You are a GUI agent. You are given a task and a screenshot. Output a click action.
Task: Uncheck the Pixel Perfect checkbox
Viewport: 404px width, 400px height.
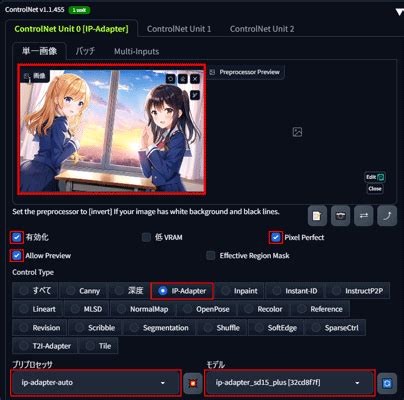(275, 237)
